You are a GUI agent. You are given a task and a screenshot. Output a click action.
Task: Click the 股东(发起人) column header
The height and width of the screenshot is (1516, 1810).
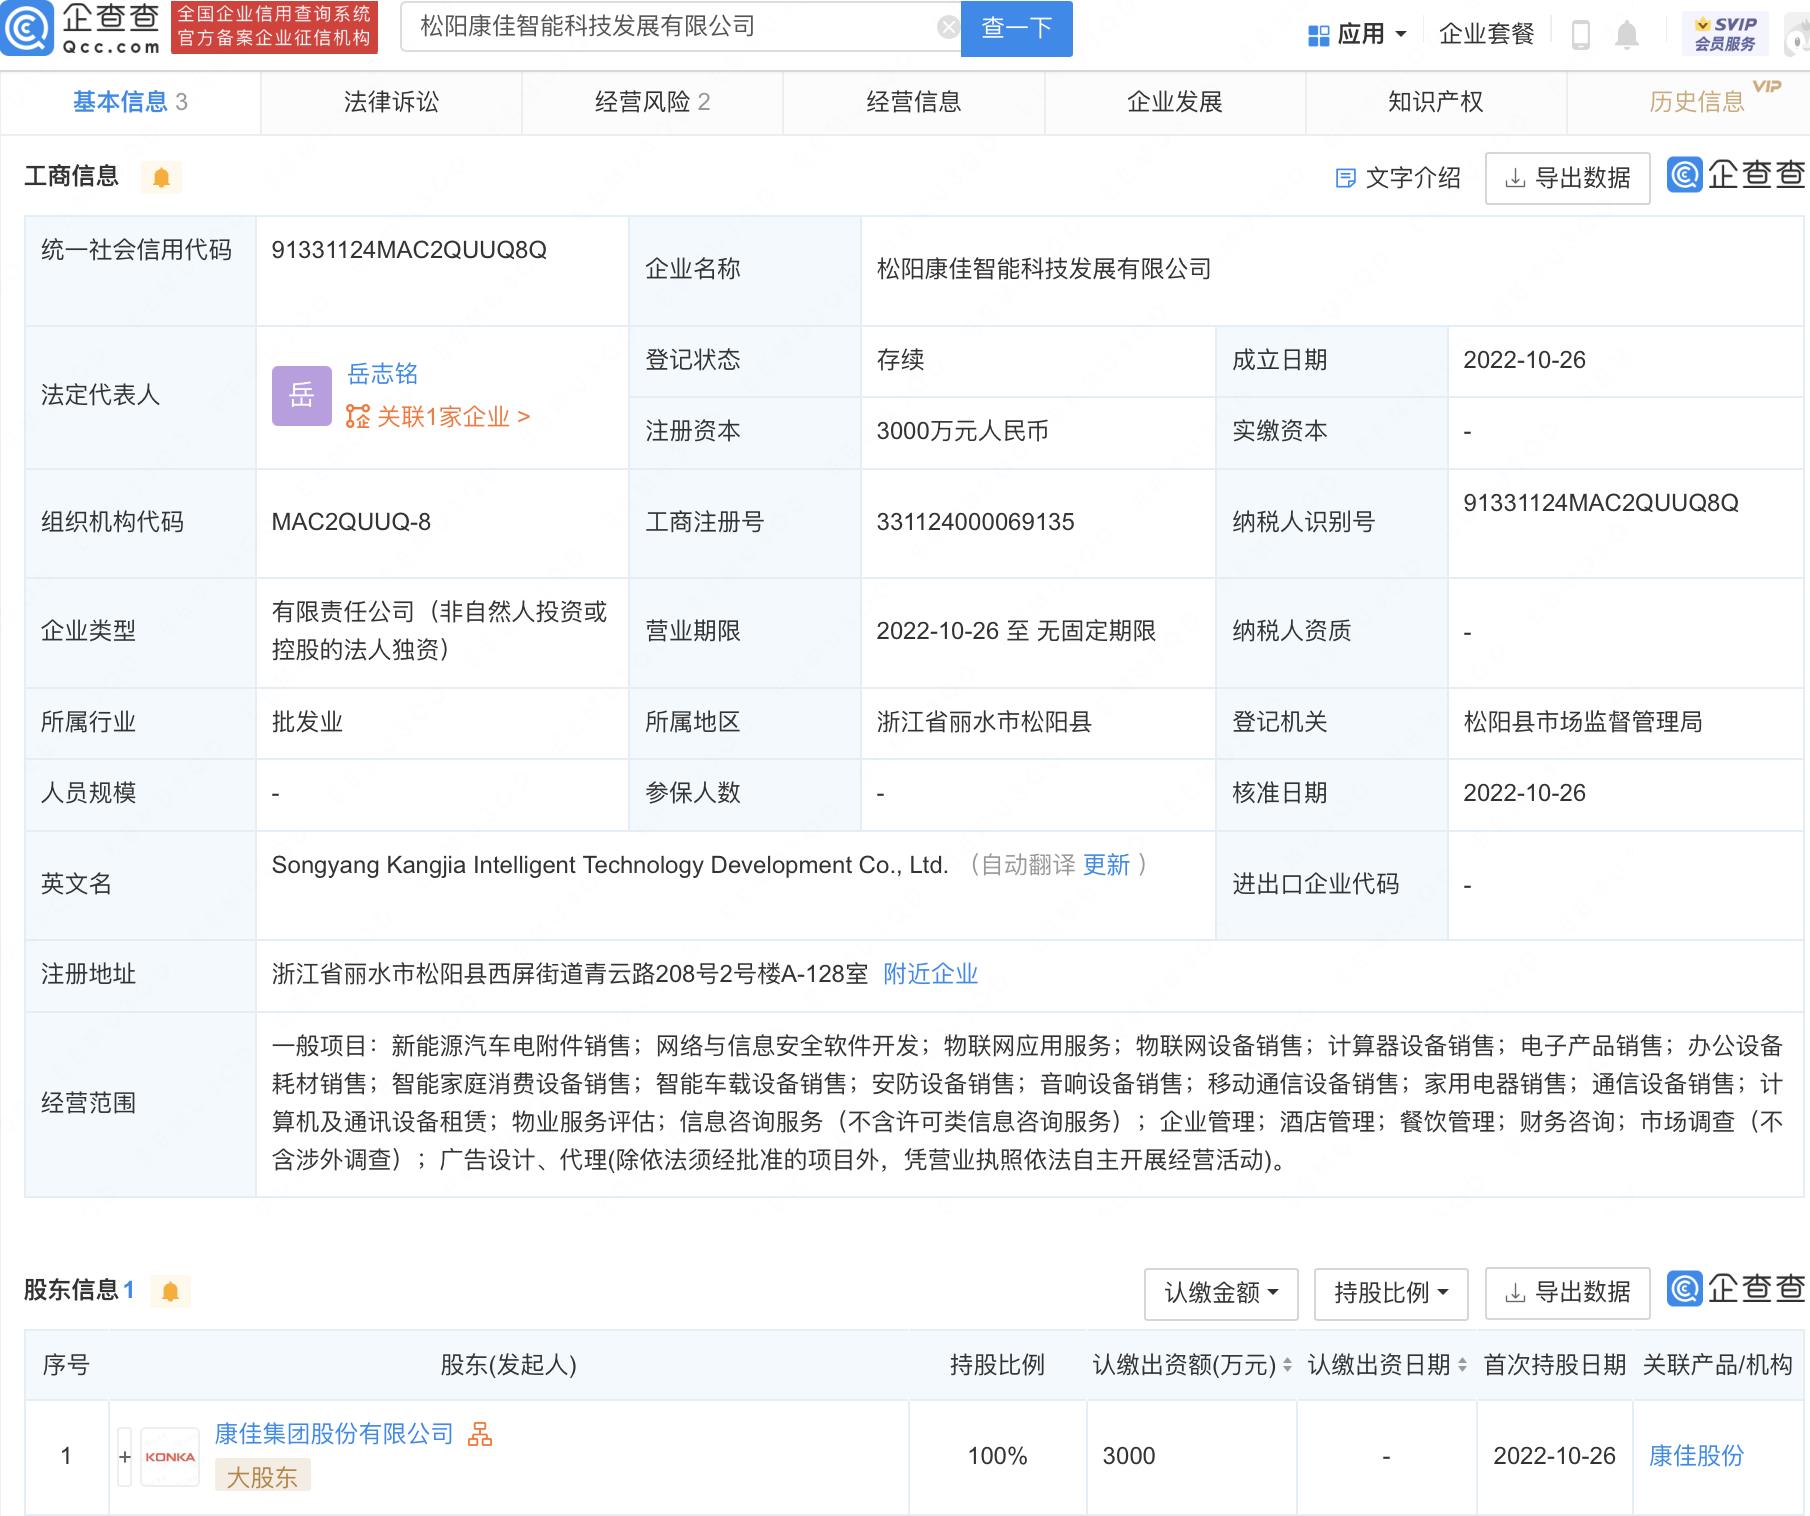[x=508, y=1365]
